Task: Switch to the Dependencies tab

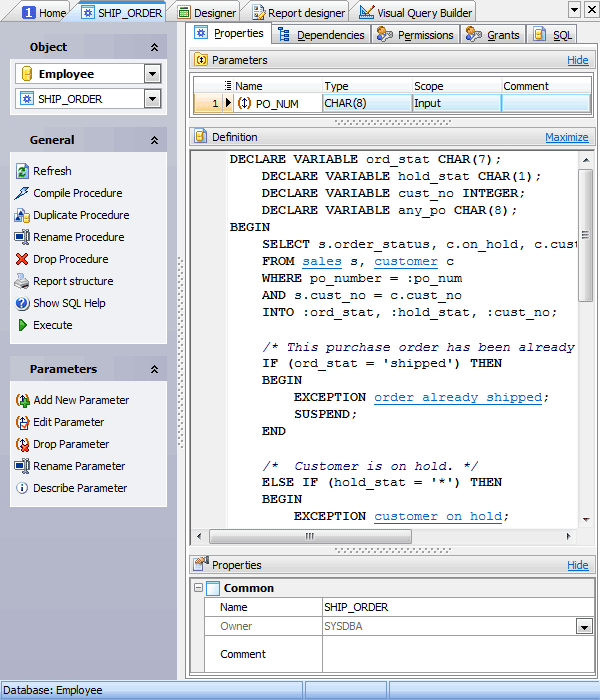Action: point(321,35)
